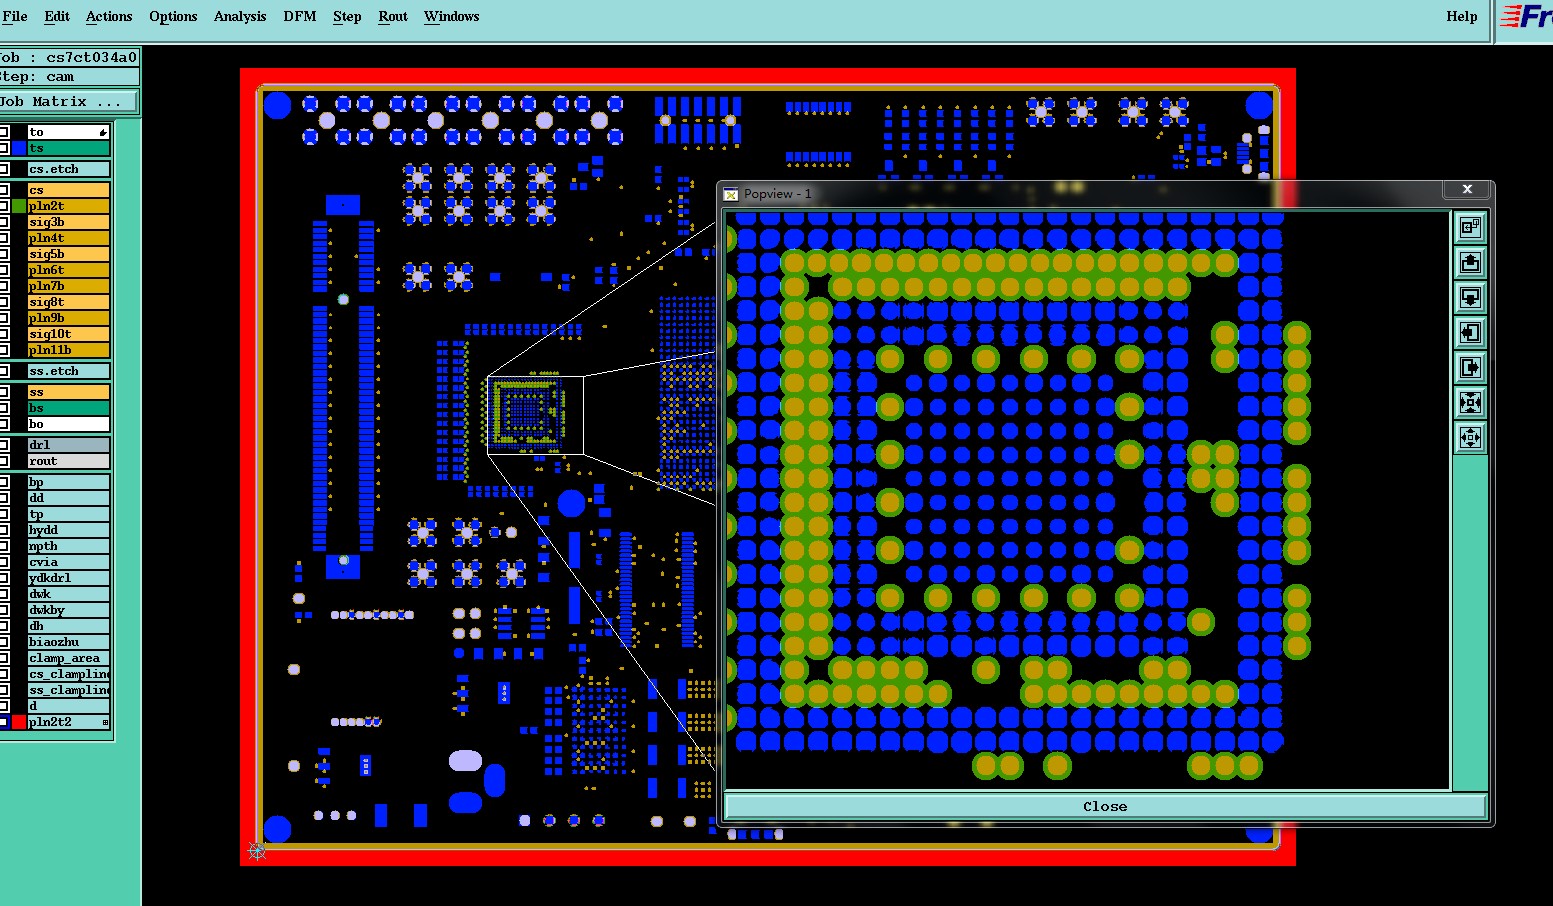The width and height of the screenshot is (1553, 906).
Task: Open the Actions menu
Action: pyautogui.click(x=109, y=16)
